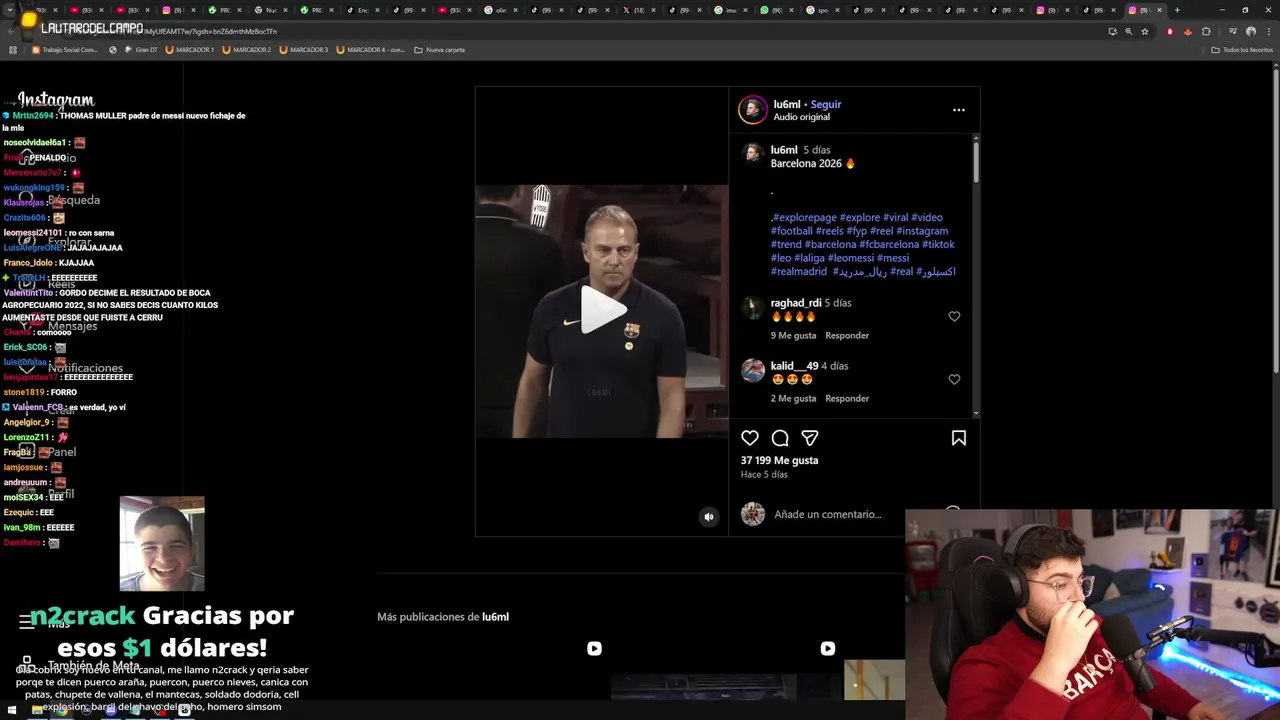Image resolution: width=1280 pixels, height=720 pixels.
Task: Click lu6ml in Más publicaciones de lu6ml
Action: click(495, 617)
